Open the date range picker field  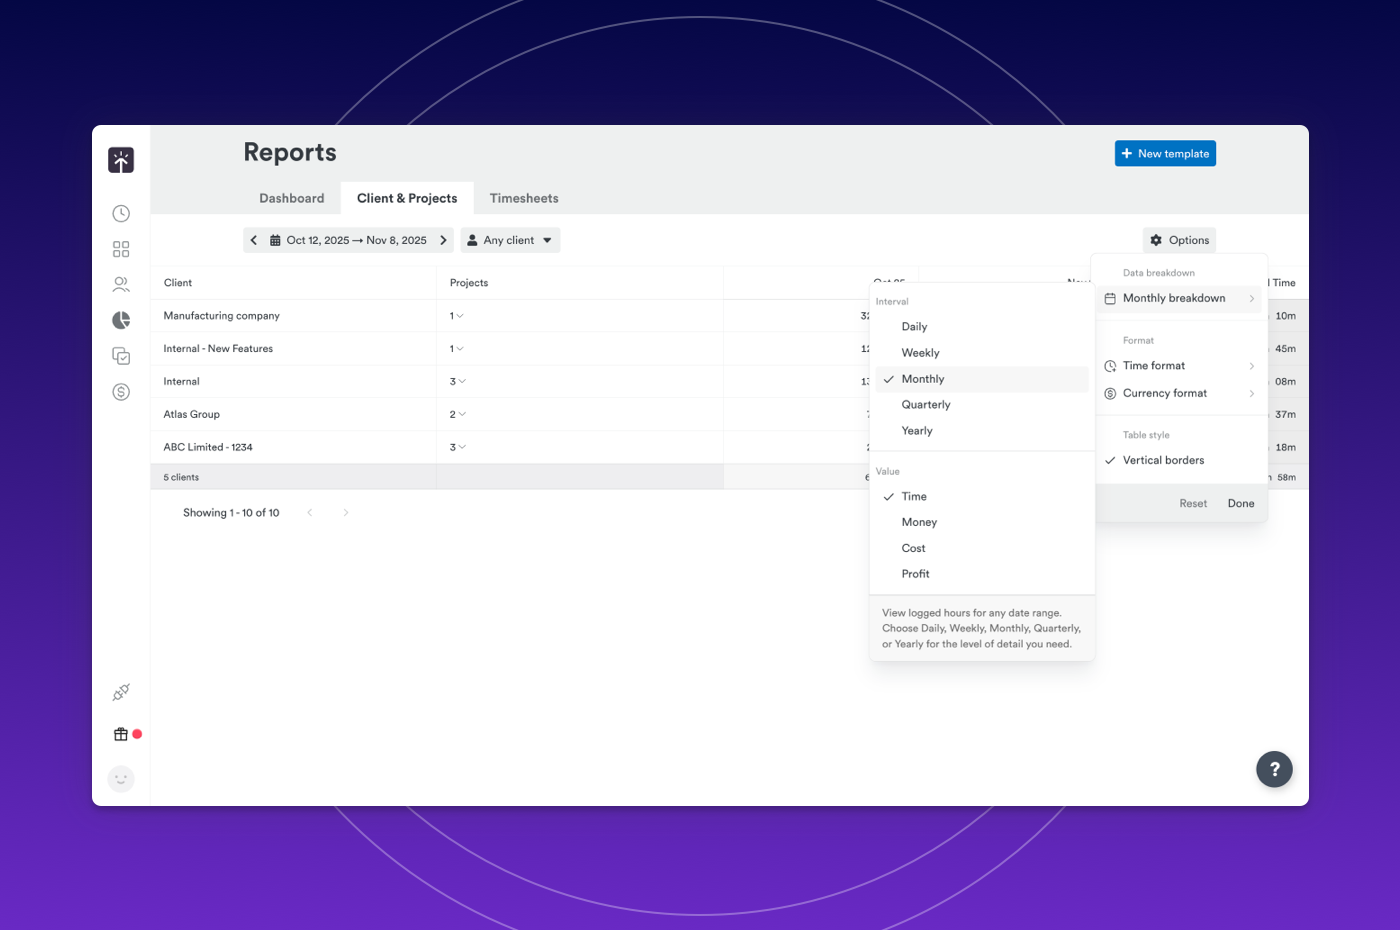click(x=348, y=240)
